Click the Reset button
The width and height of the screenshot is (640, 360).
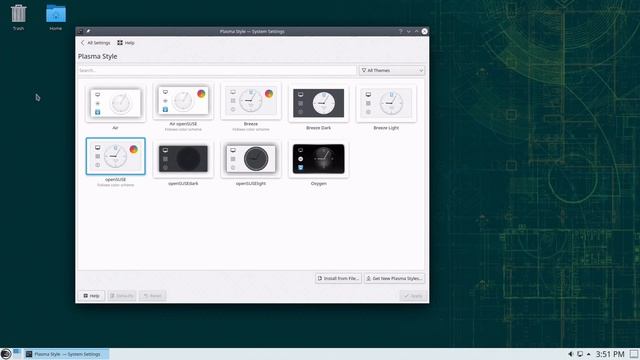click(152, 296)
